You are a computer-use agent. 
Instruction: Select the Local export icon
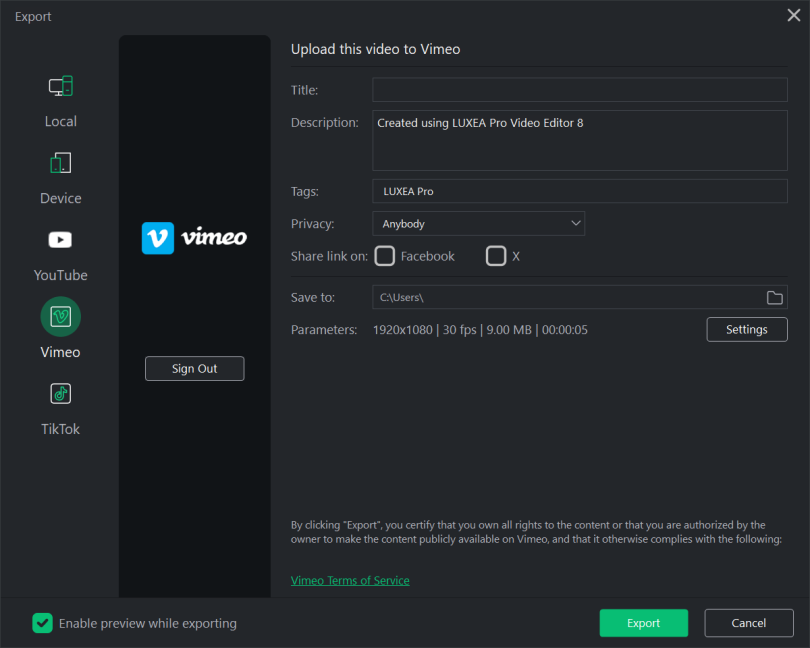(60, 87)
